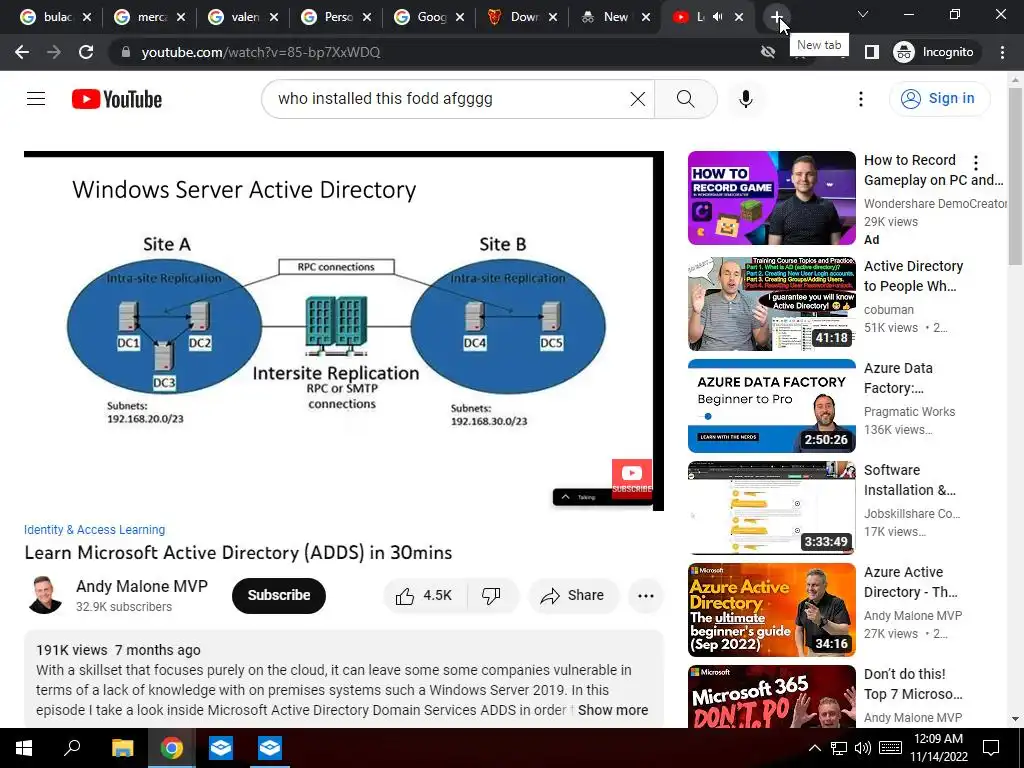Open 'Azure Active Directory' video thumbnail
1024x768 pixels.
[x=771, y=609]
